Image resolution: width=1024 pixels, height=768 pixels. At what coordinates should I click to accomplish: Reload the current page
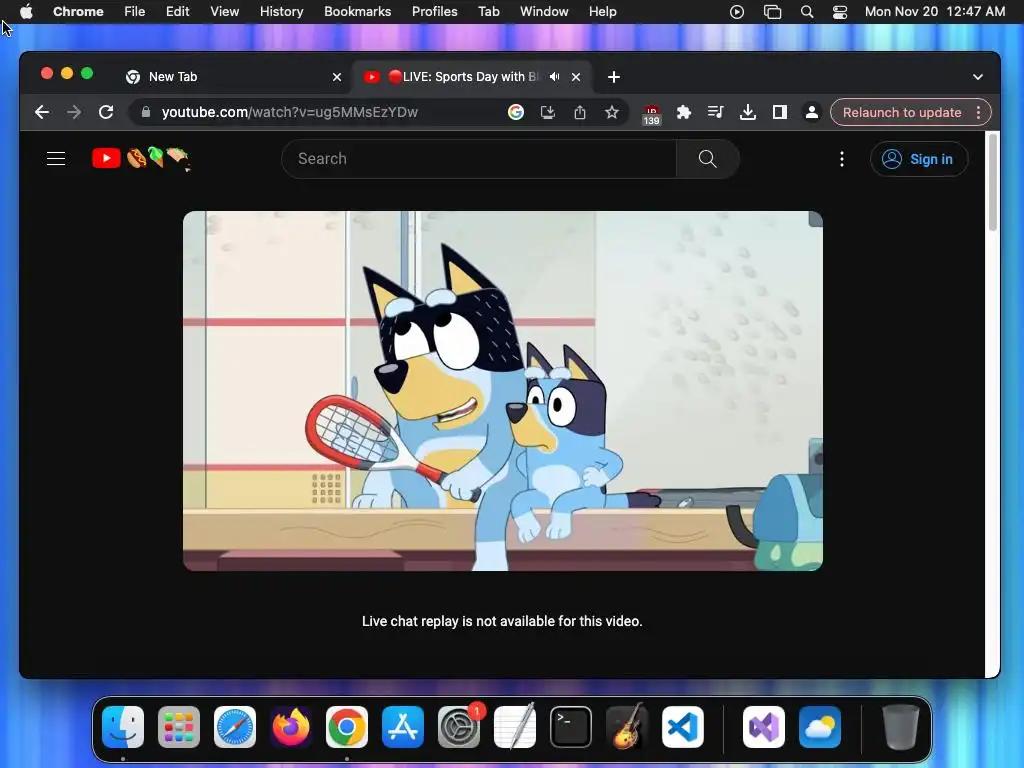pos(106,112)
